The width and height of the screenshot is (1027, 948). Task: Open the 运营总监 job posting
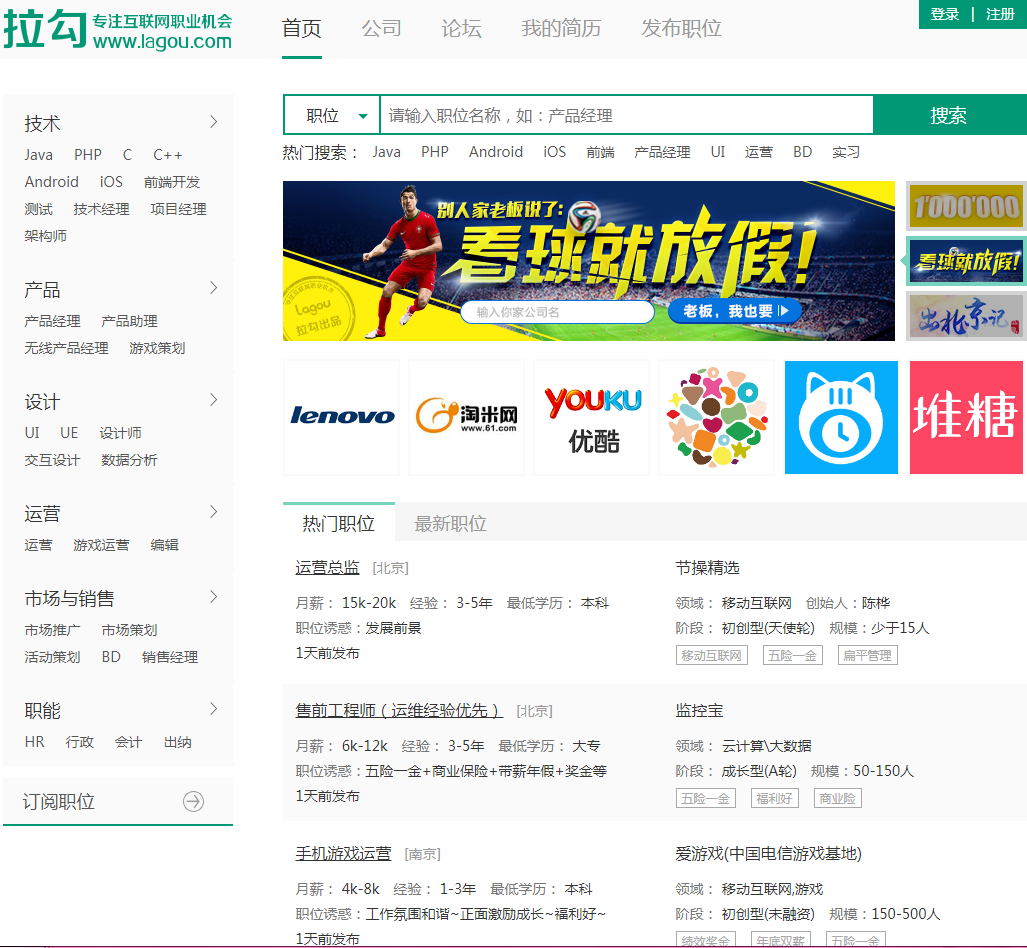pyautogui.click(x=327, y=567)
